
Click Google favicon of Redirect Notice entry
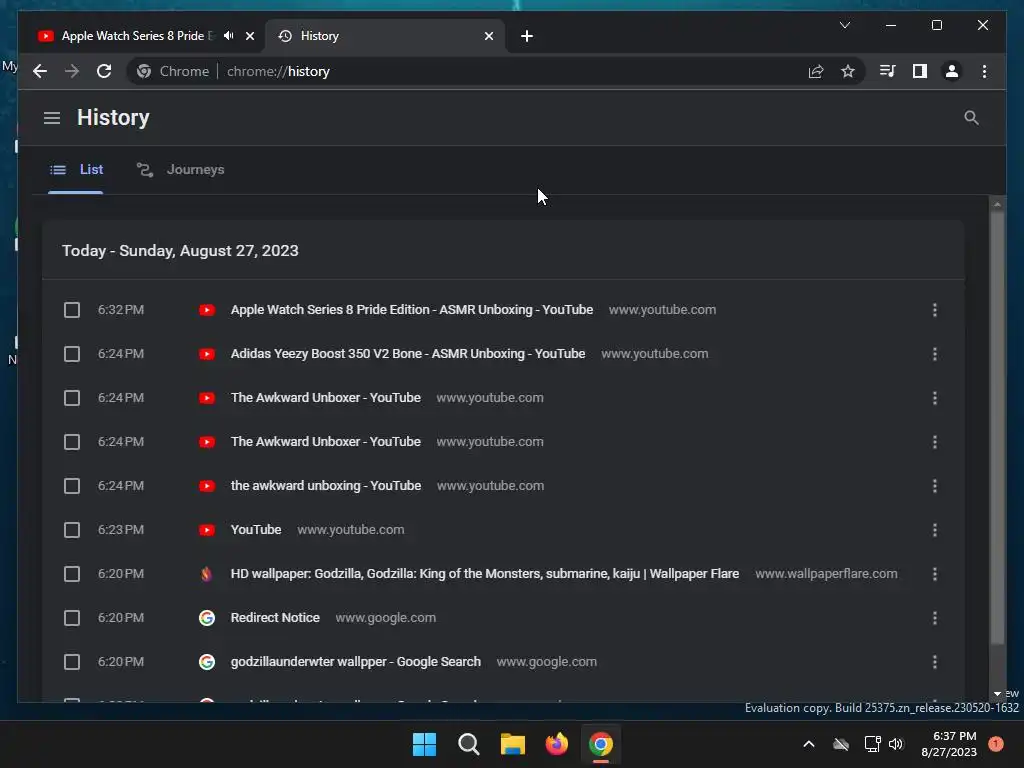coord(207,618)
